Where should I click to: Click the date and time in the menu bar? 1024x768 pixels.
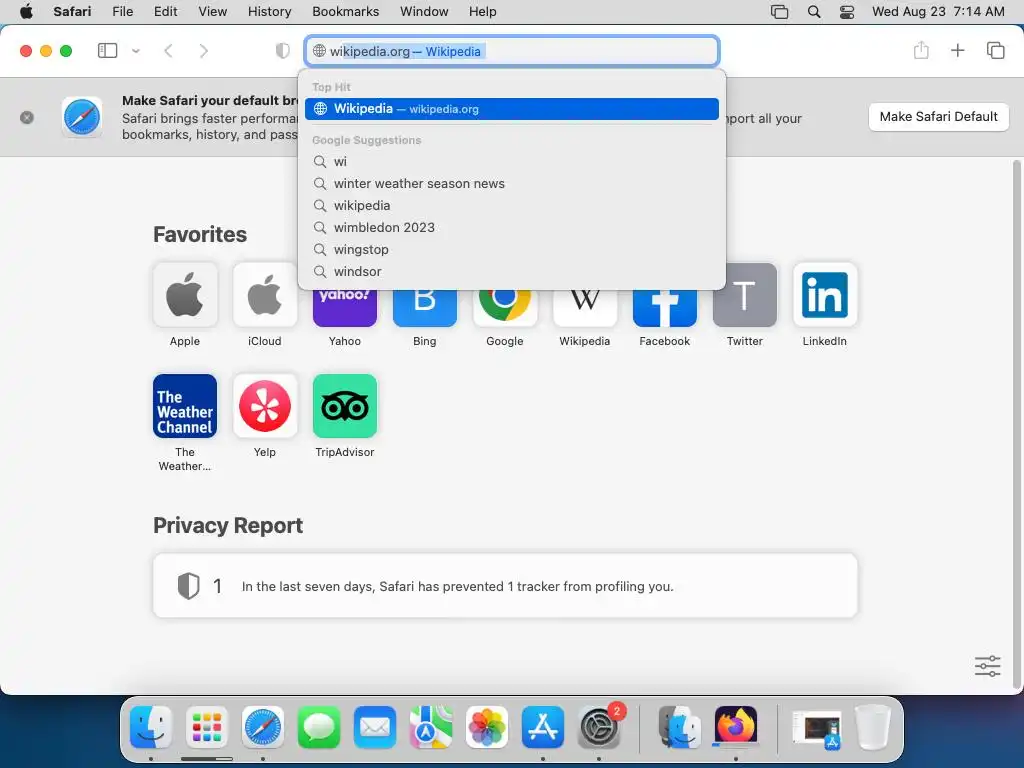(x=938, y=11)
